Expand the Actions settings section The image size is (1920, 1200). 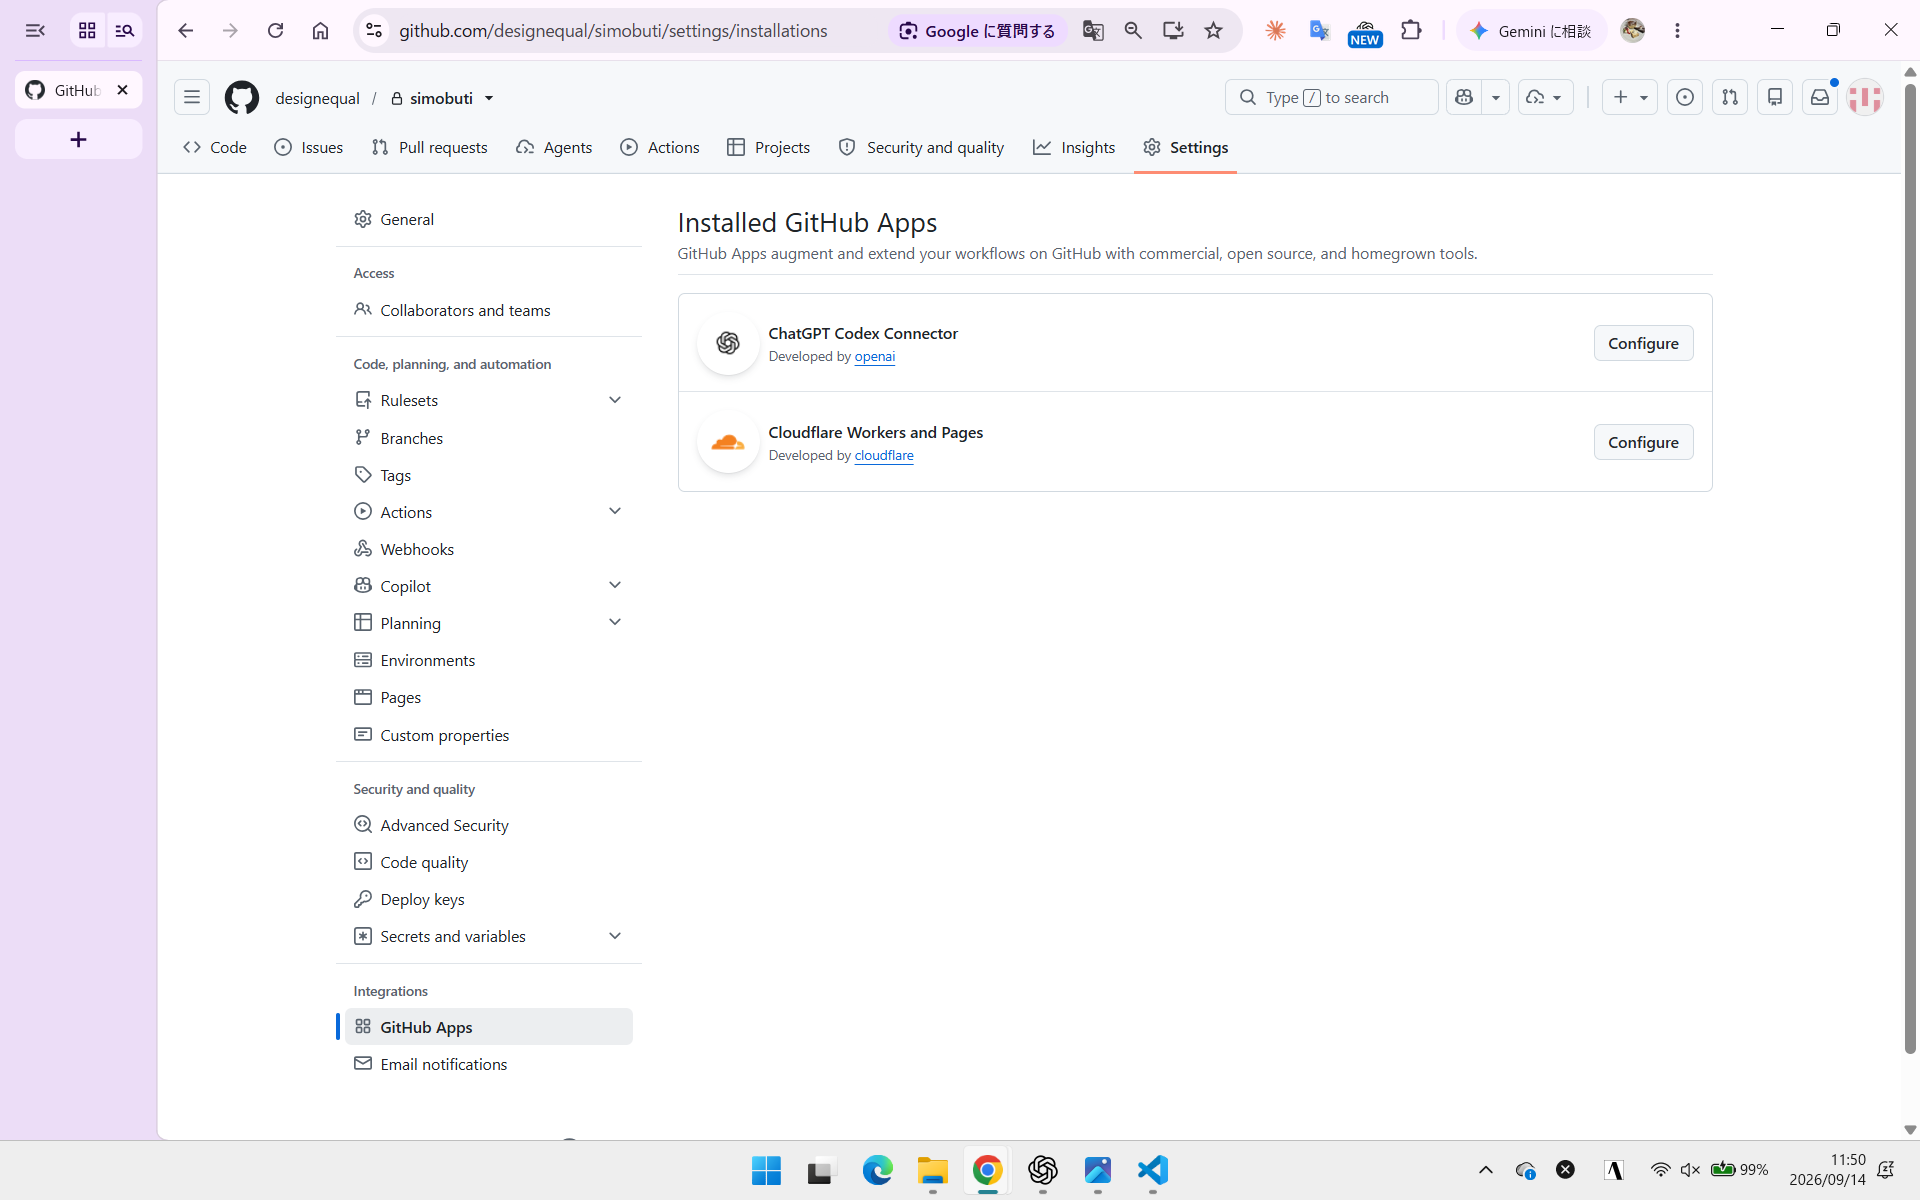[x=615, y=511]
